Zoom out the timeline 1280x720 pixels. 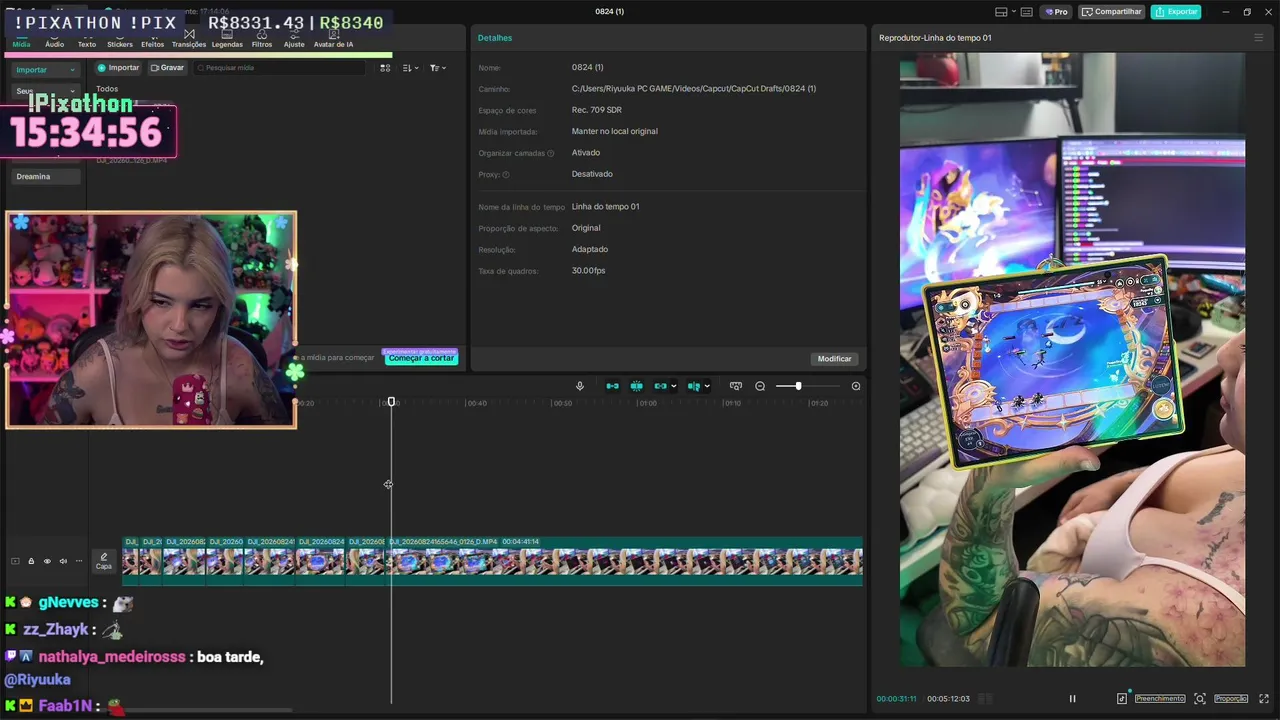click(x=760, y=386)
